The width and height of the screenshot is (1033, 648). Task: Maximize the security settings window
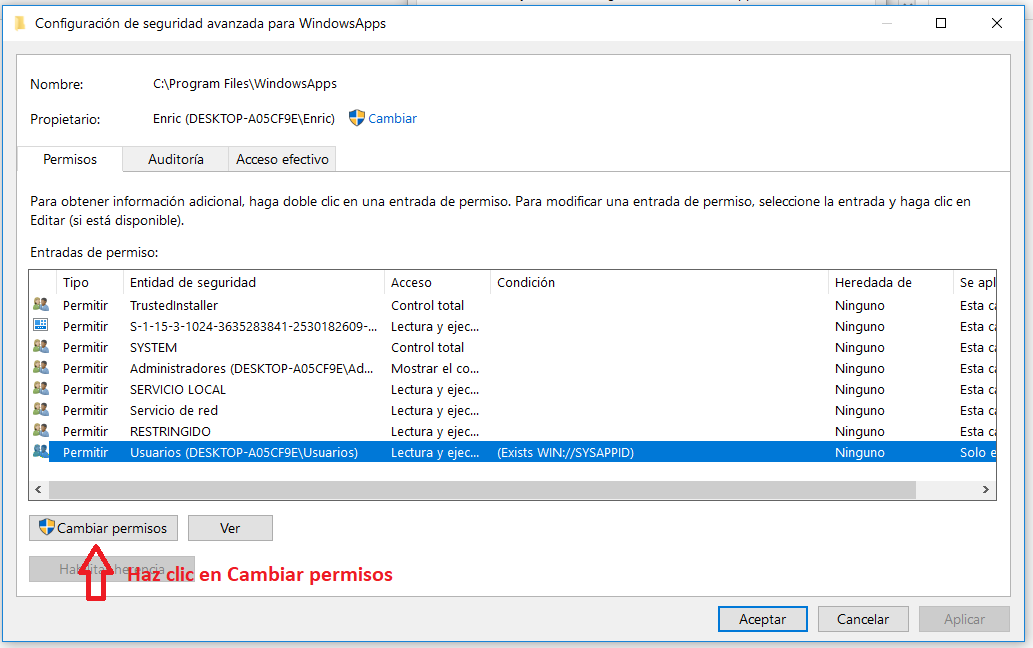pyautogui.click(x=941, y=23)
